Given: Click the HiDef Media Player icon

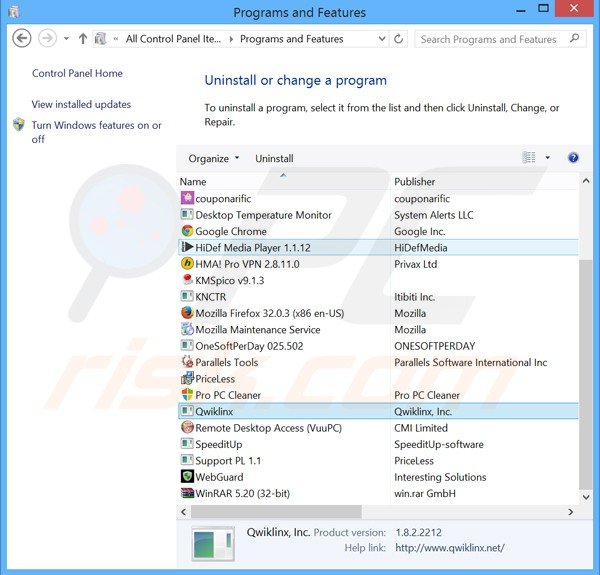Looking at the screenshot, I should 187,247.
